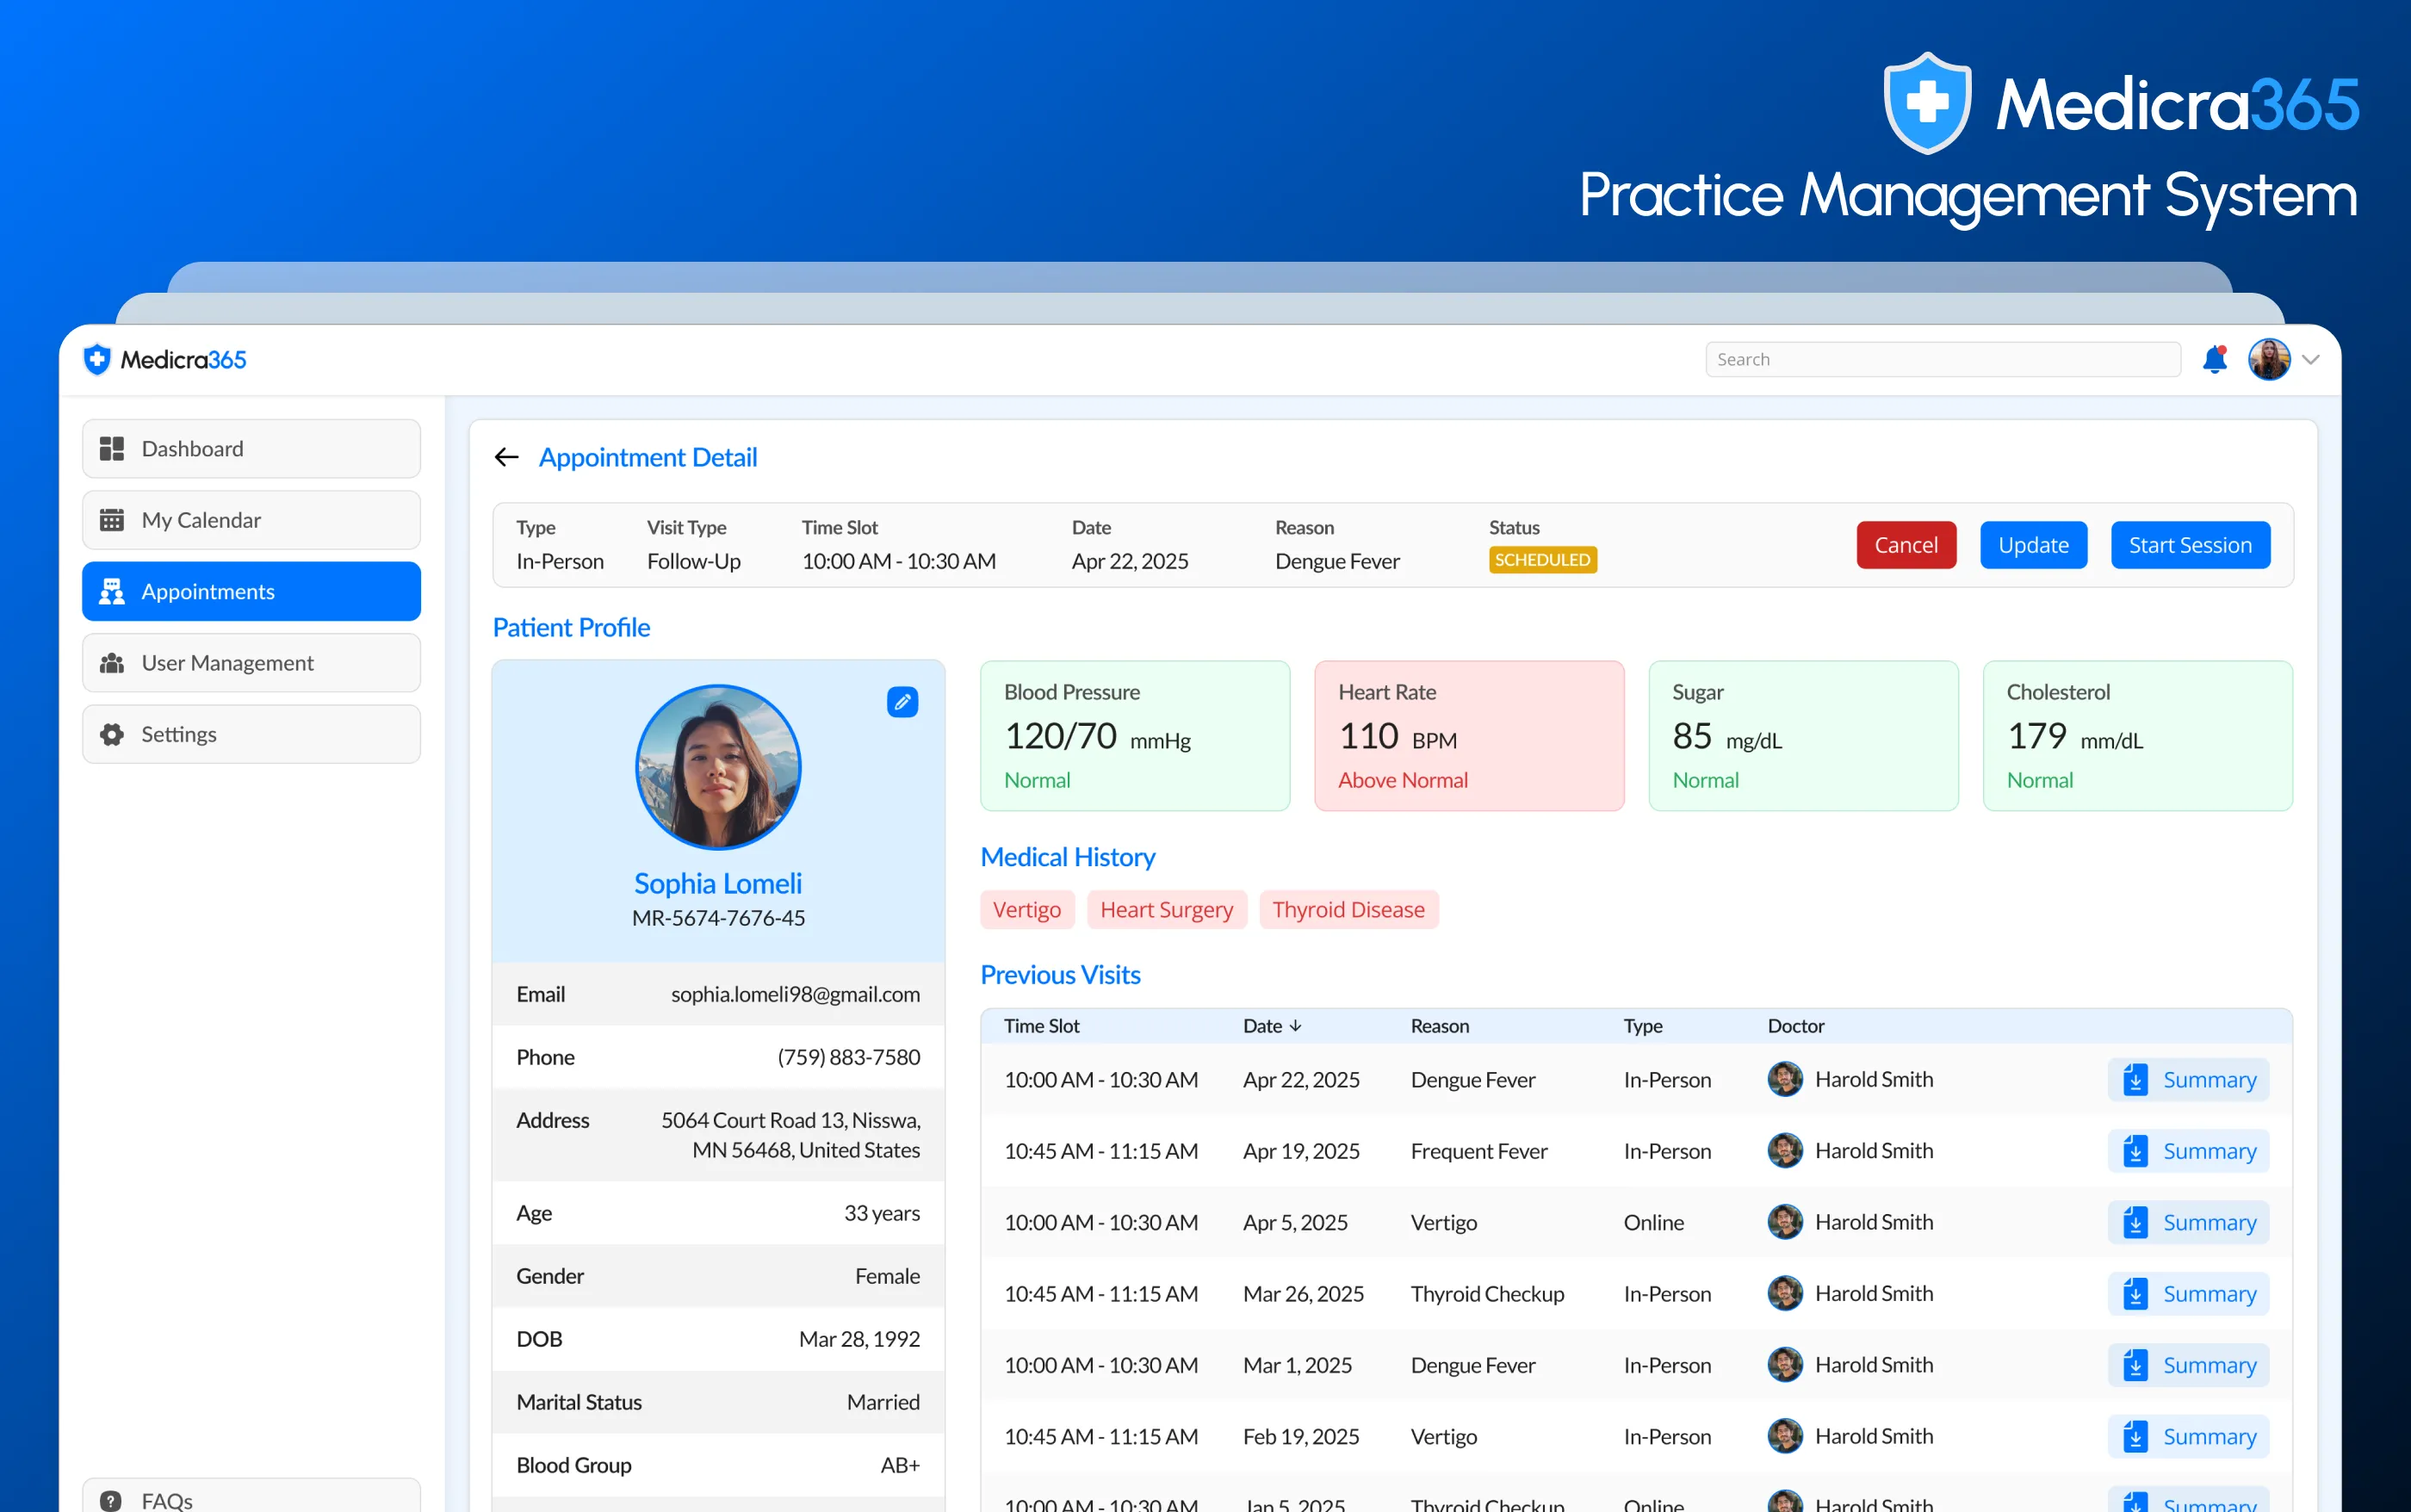
Task: Open Settings in the sidebar
Action: (251, 734)
